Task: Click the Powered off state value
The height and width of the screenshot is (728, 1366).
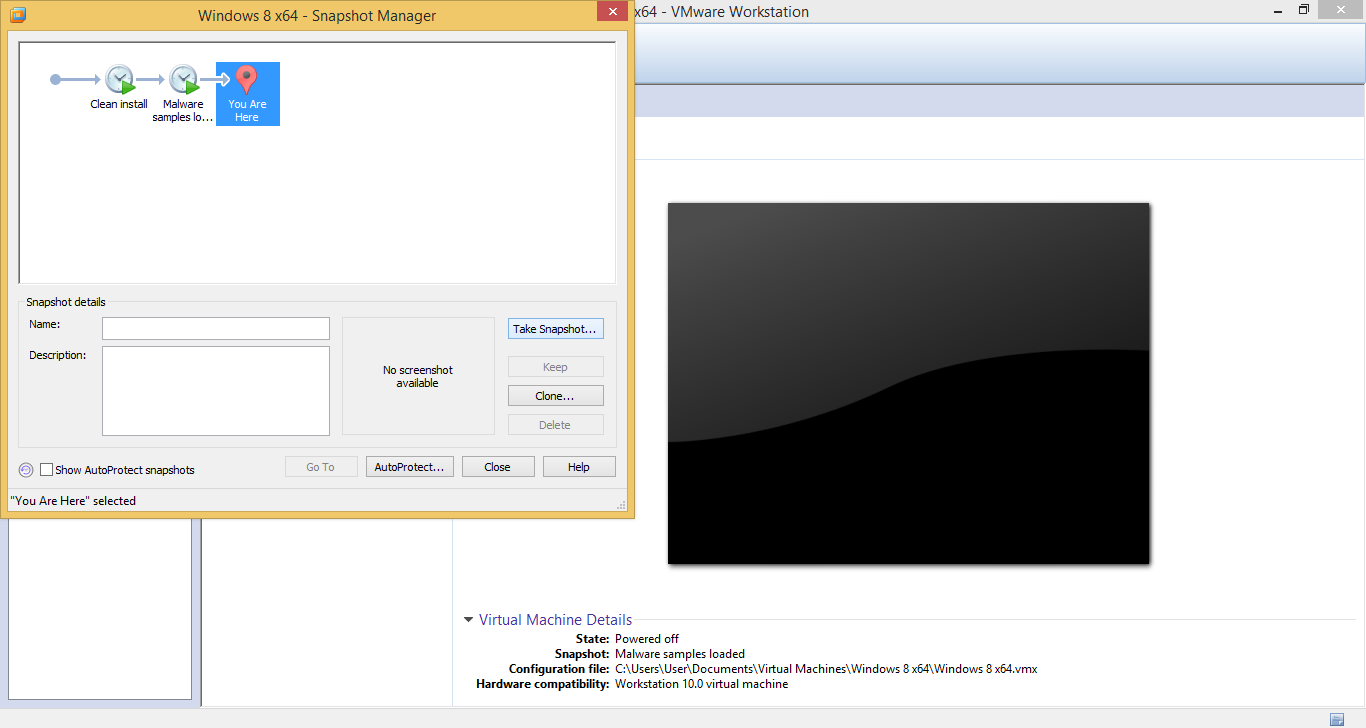Action: (647, 639)
